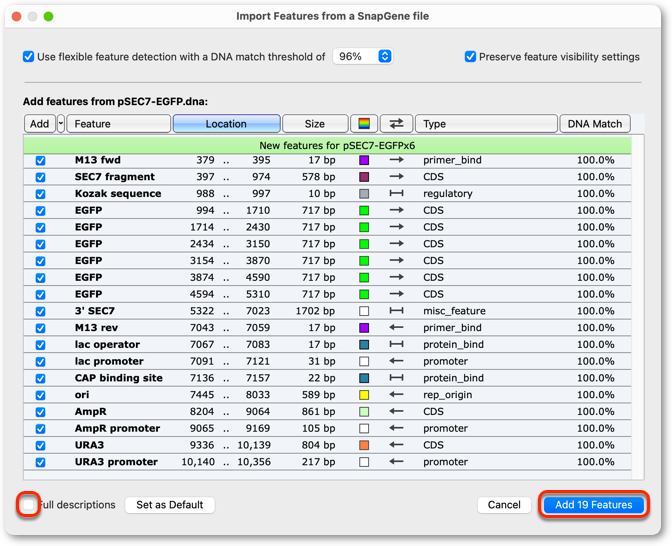Open the Add column dropdown arrow
The width and height of the screenshot is (672, 546).
[61, 124]
